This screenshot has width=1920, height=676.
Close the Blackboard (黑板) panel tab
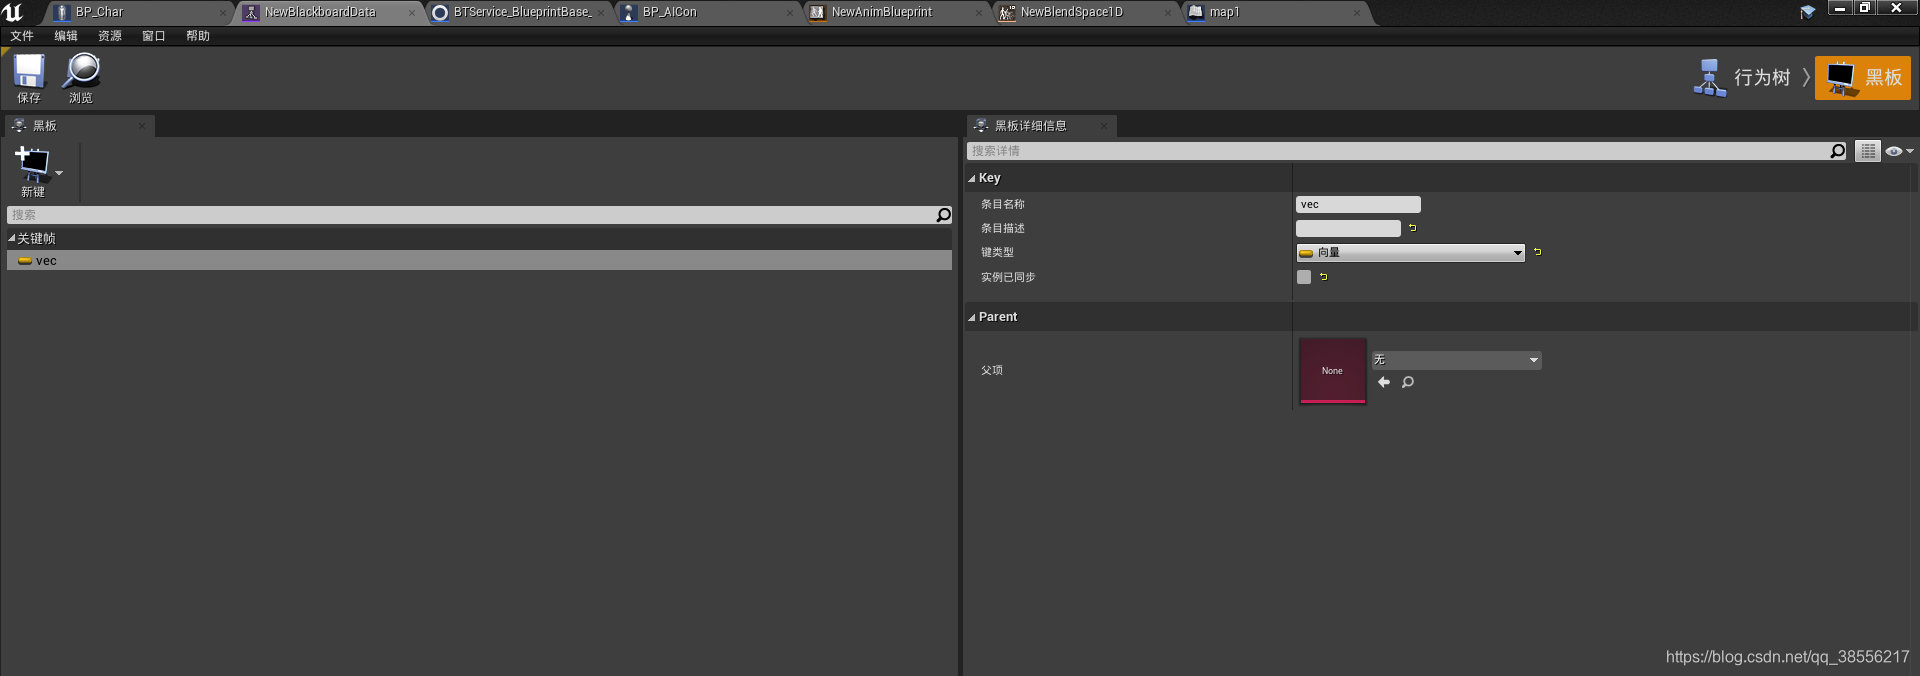(142, 126)
